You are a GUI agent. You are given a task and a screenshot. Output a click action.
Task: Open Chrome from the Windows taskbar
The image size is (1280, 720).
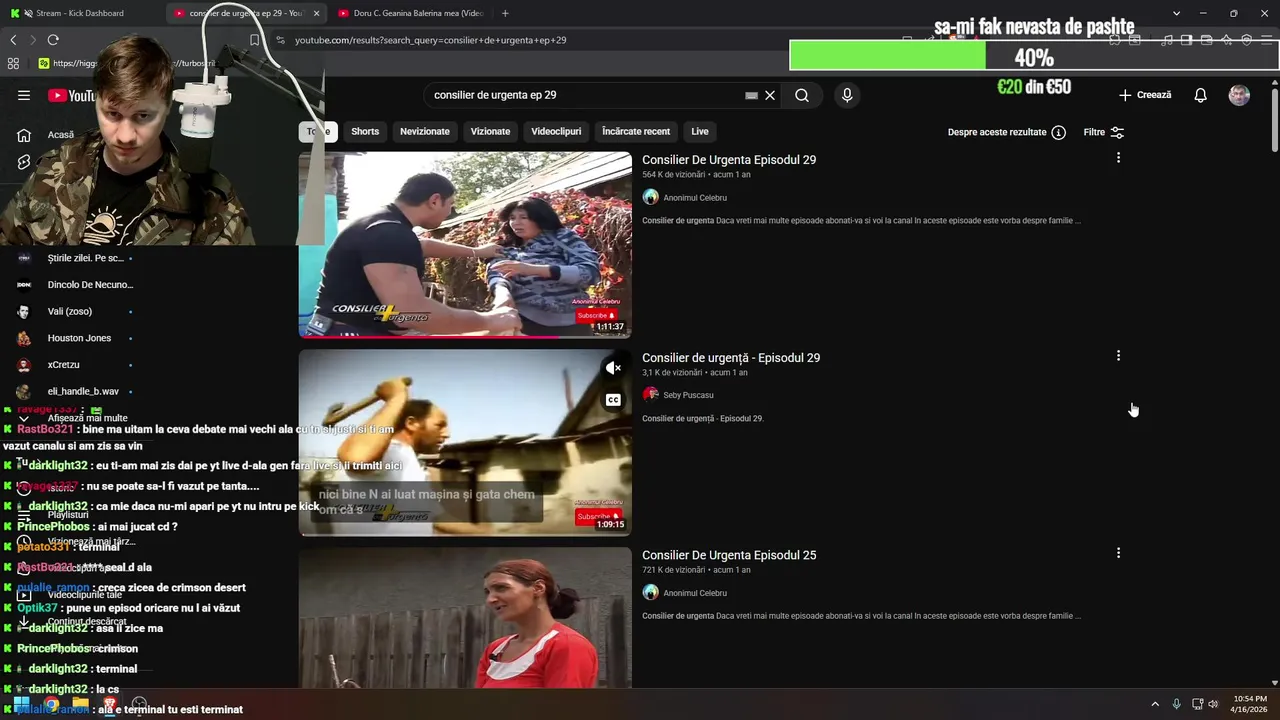click(51, 704)
